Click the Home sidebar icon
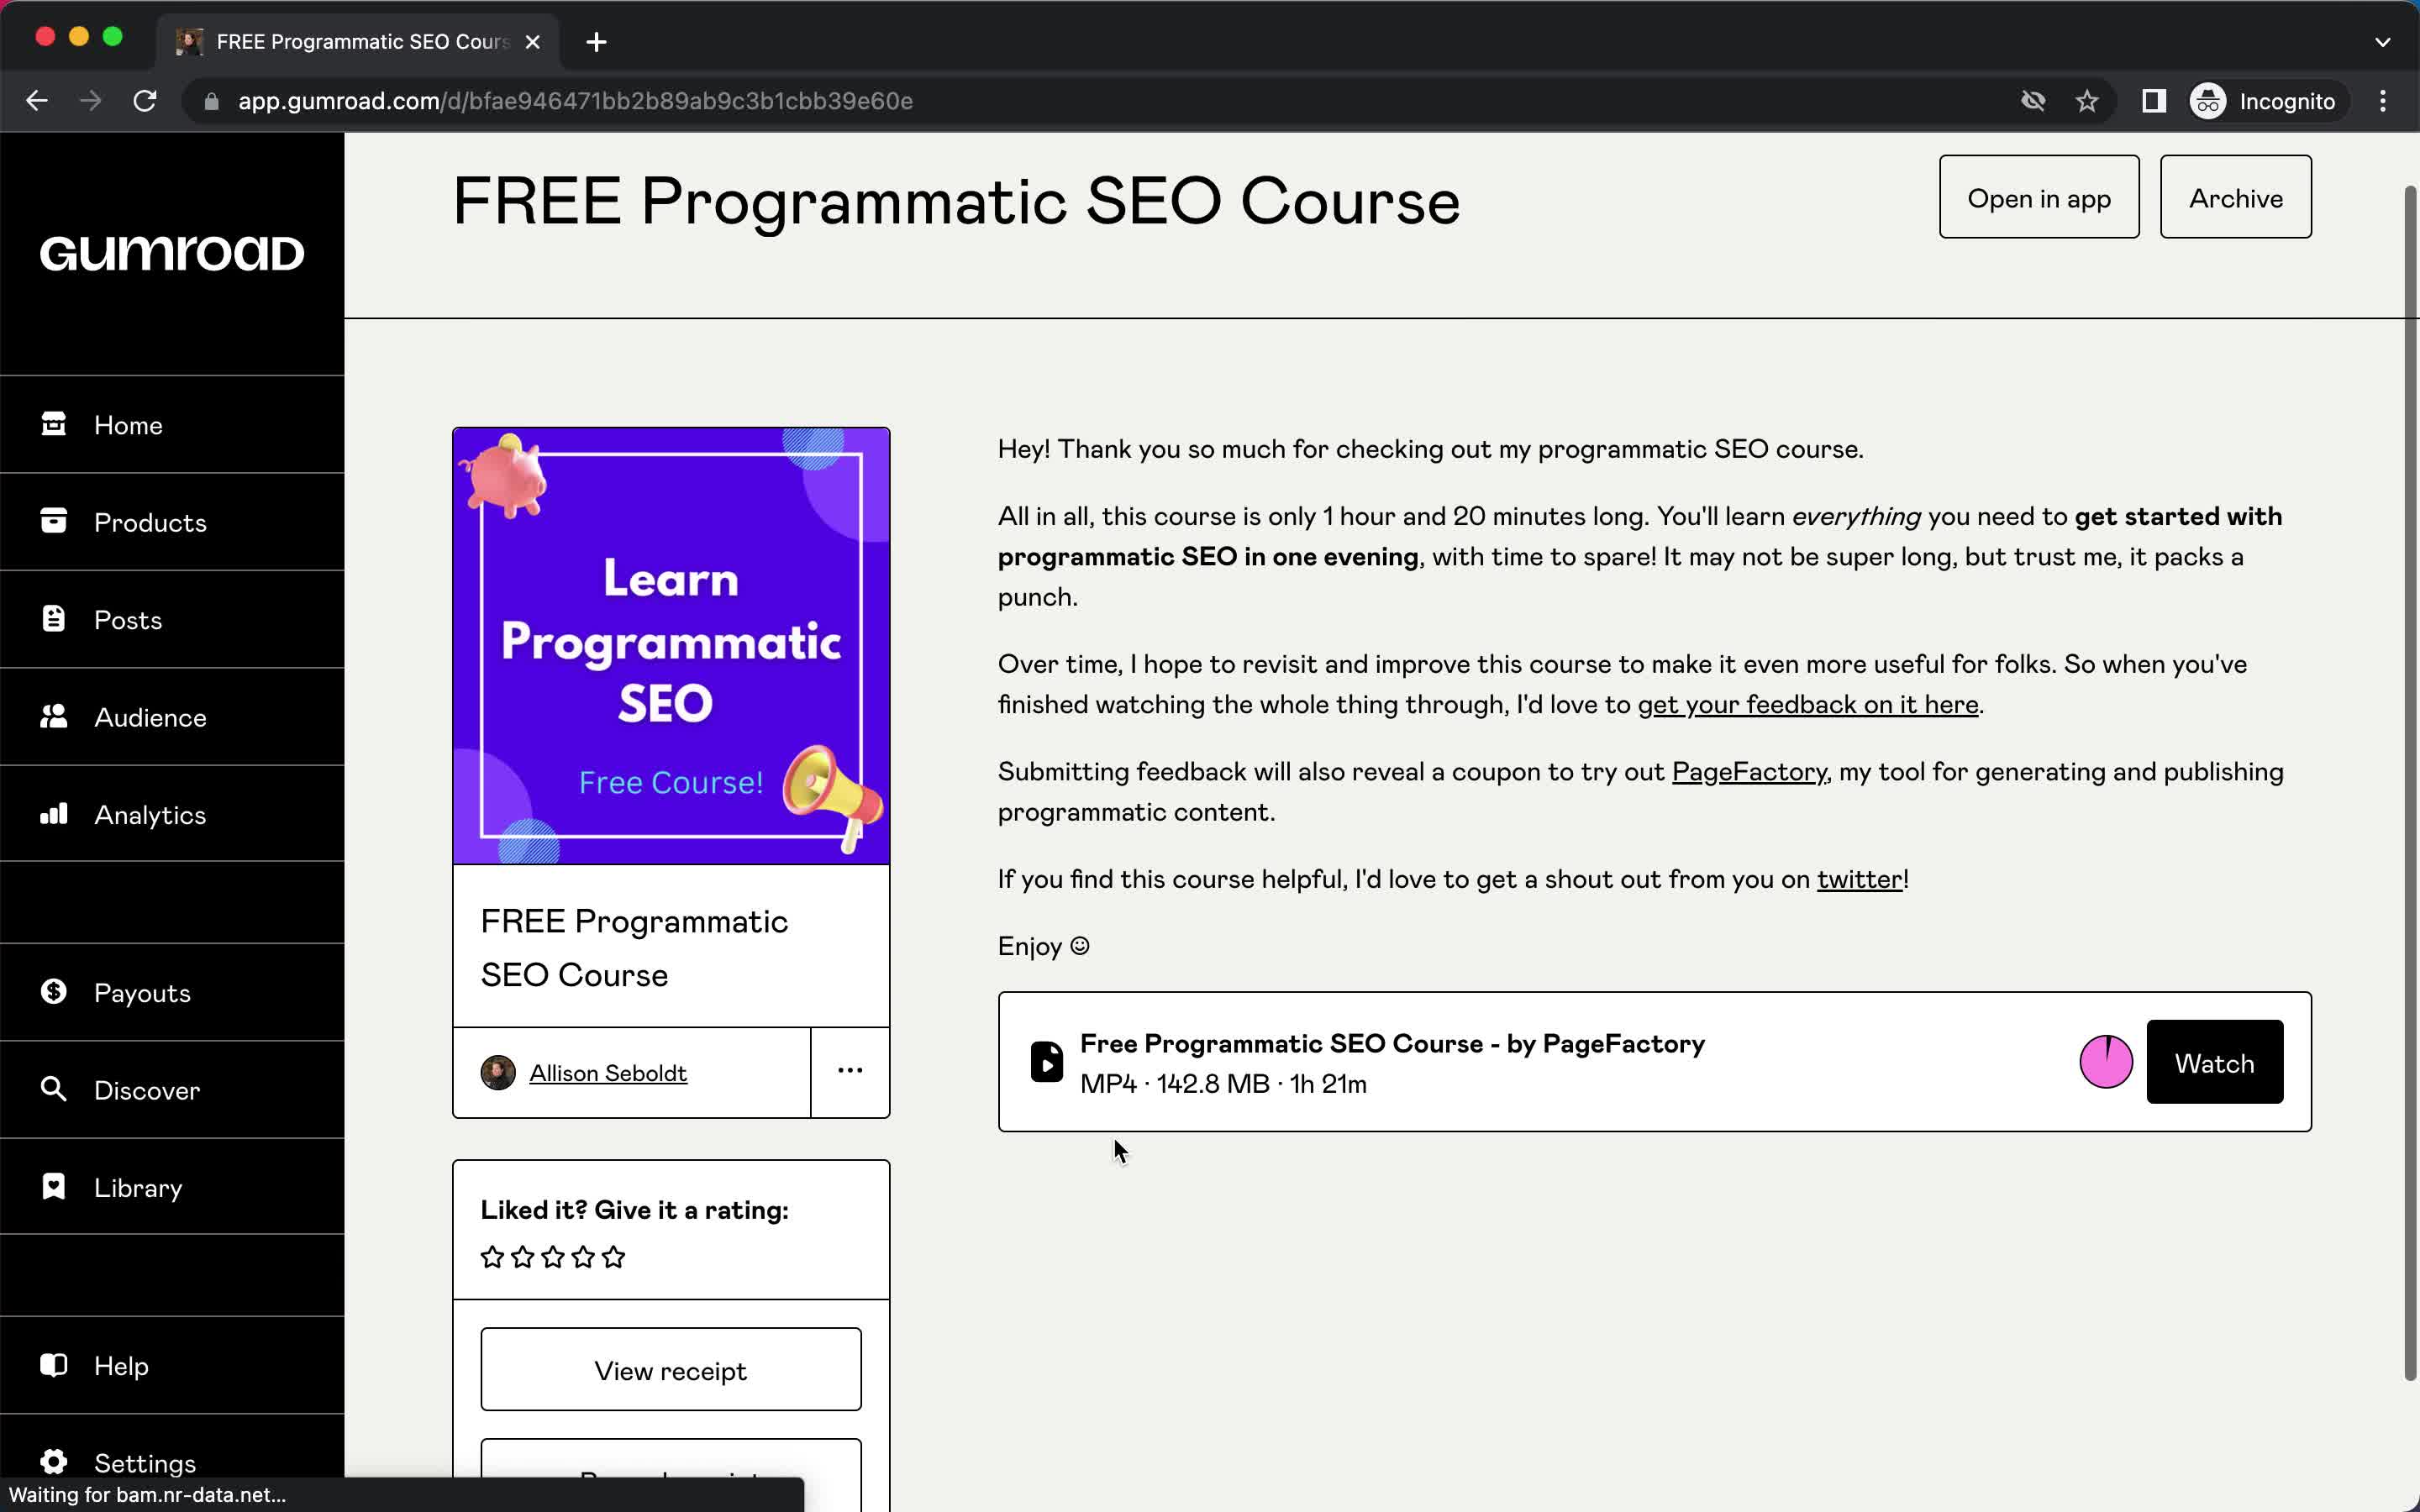 pyautogui.click(x=53, y=424)
